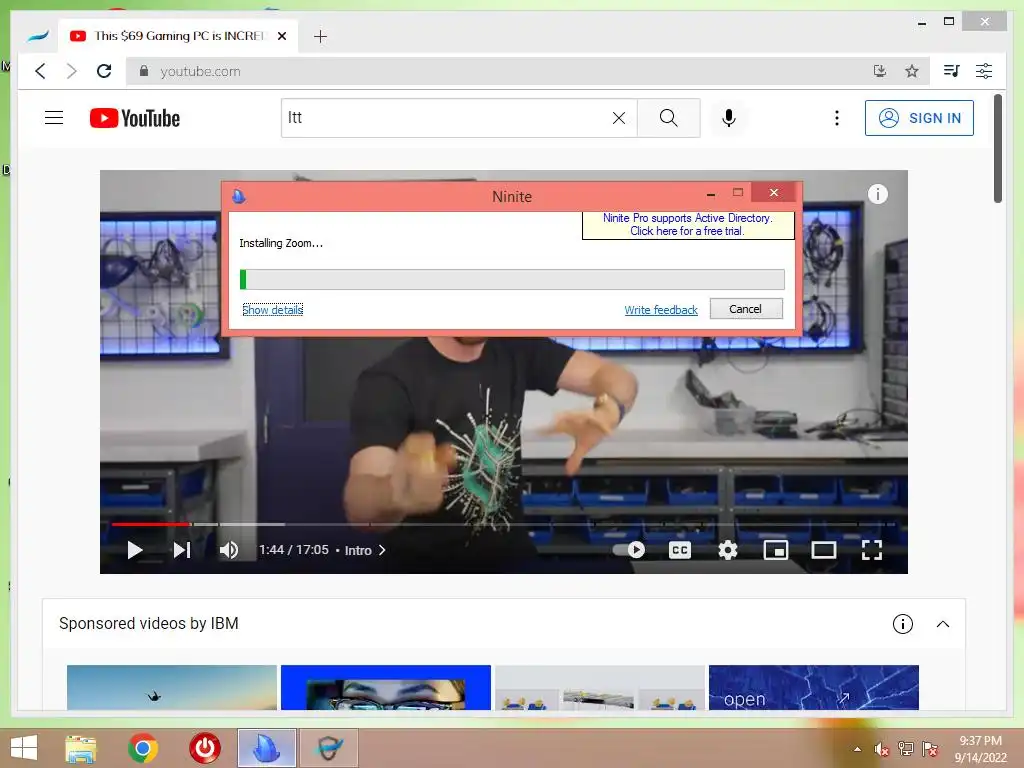Open the red power app in taskbar

click(204, 748)
